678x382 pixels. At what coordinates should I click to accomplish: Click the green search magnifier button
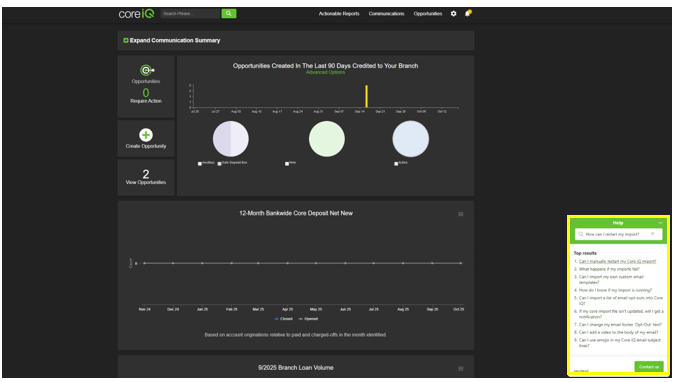[x=229, y=14]
